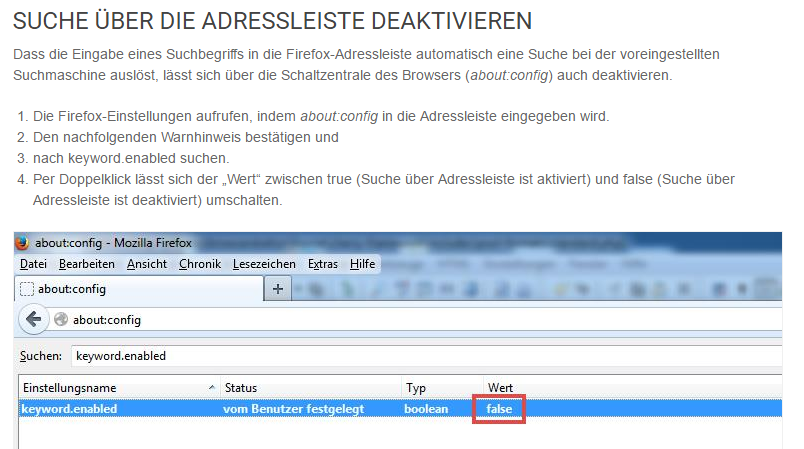The width and height of the screenshot is (804, 449).
Task: Click step 'Den nachfolgenden Warnhinweis bestätigen und'
Action: 186,137
